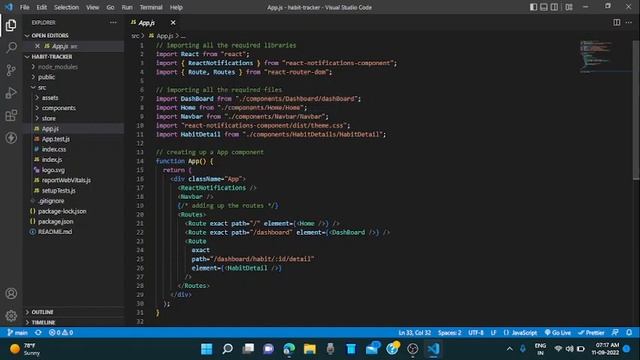Open logo.svg in the explorer
The width and height of the screenshot is (640, 360).
pos(73,170)
